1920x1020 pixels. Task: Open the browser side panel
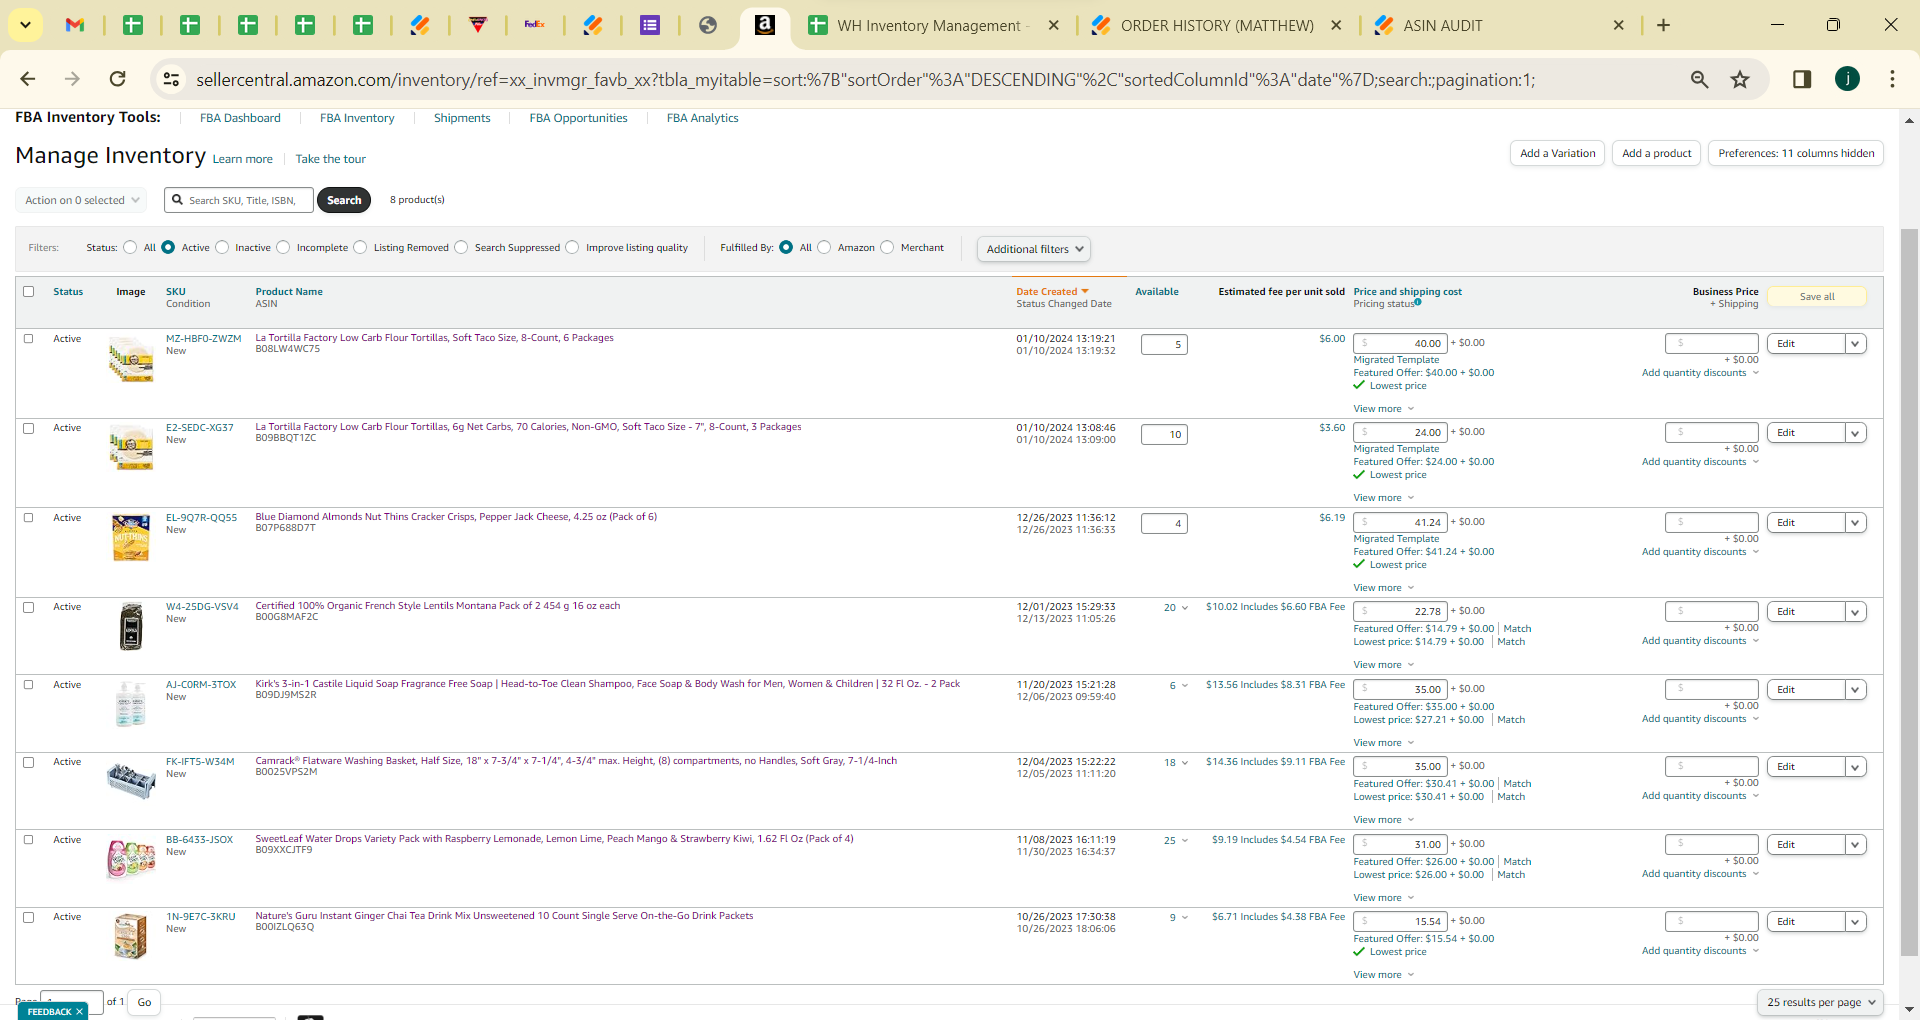(x=1802, y=79)
